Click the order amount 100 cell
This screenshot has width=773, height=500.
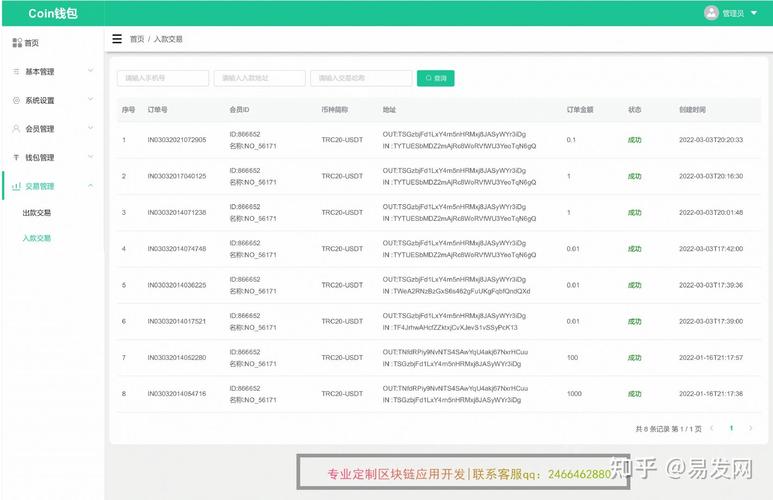(572, 357)
